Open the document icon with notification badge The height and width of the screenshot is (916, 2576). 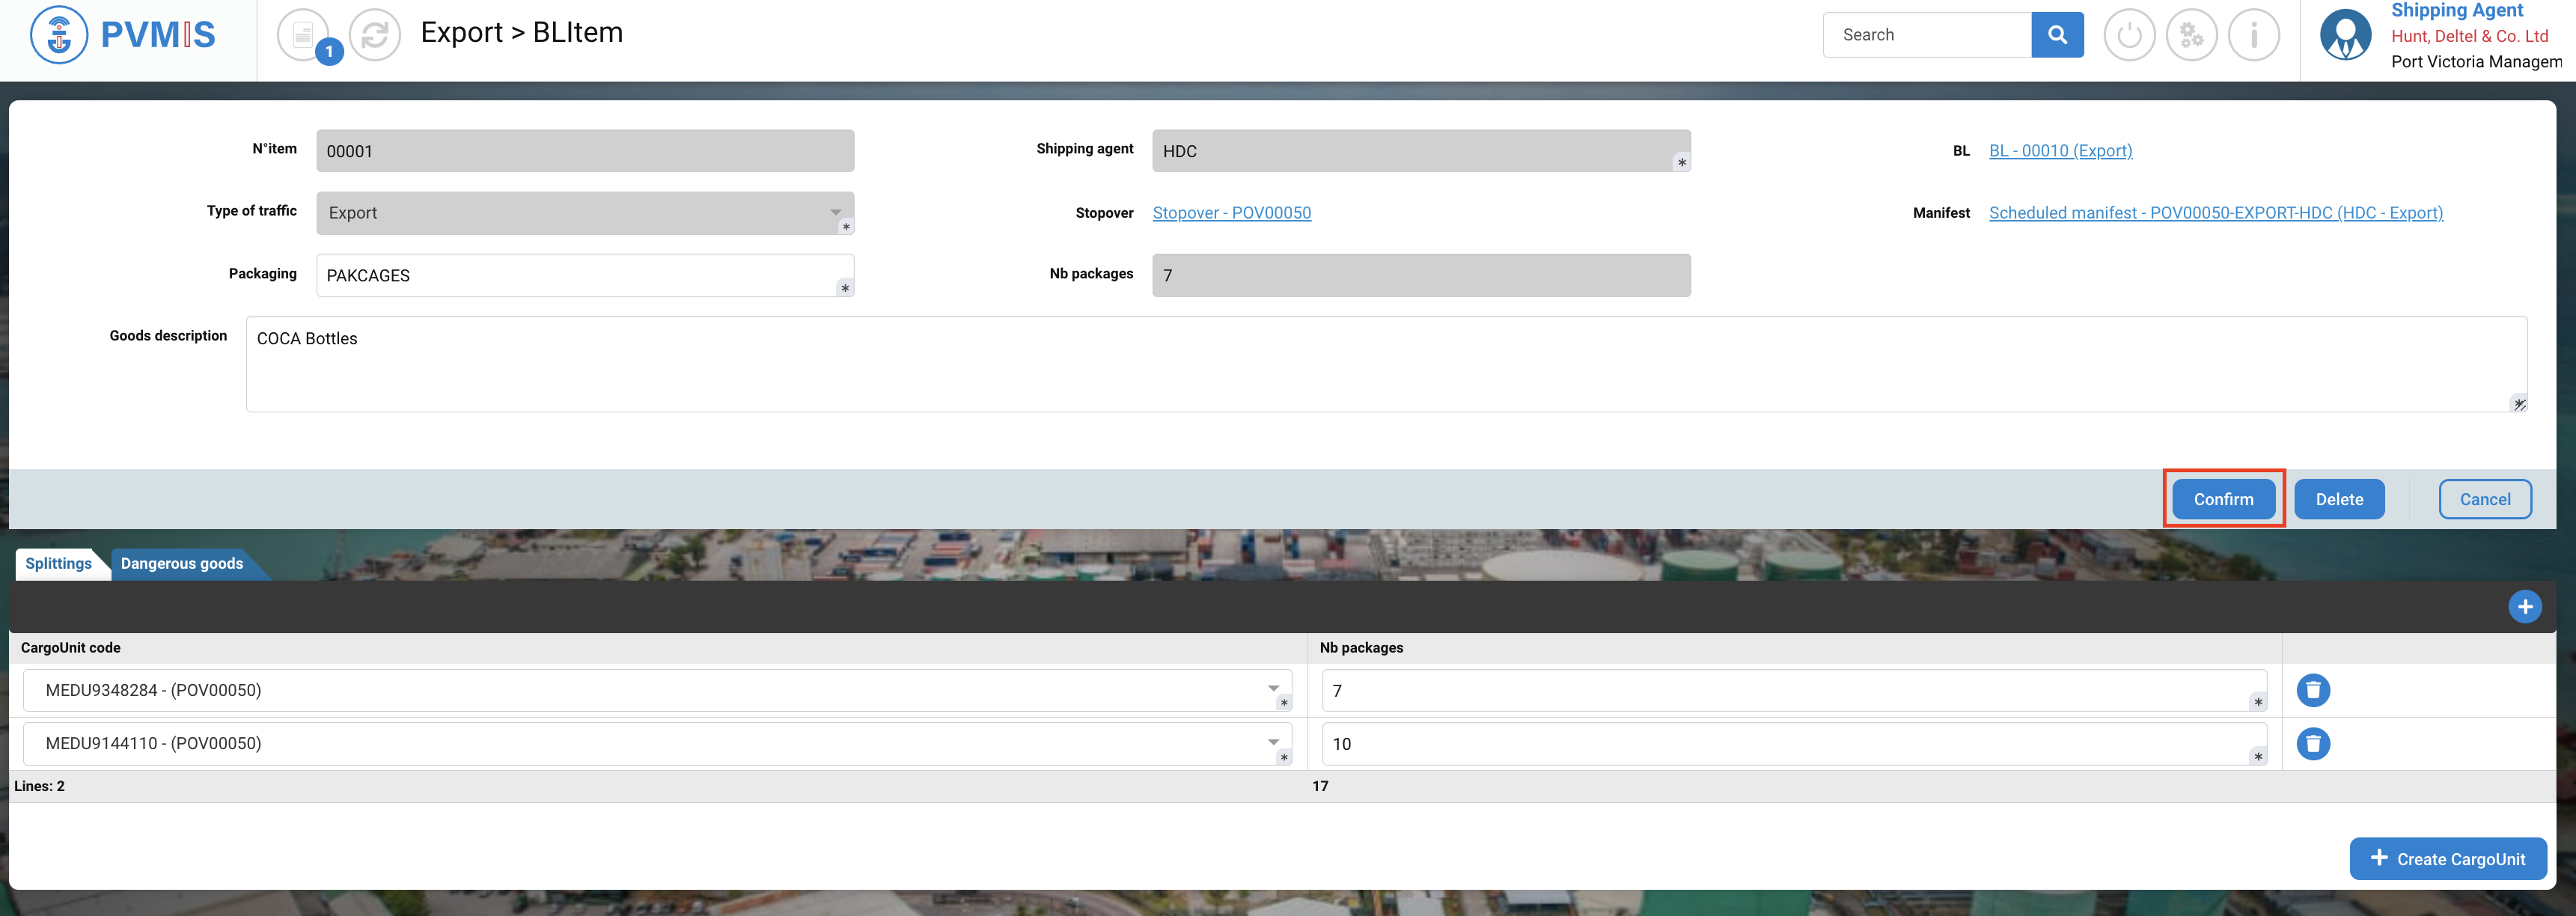click(x=303, y=35)
